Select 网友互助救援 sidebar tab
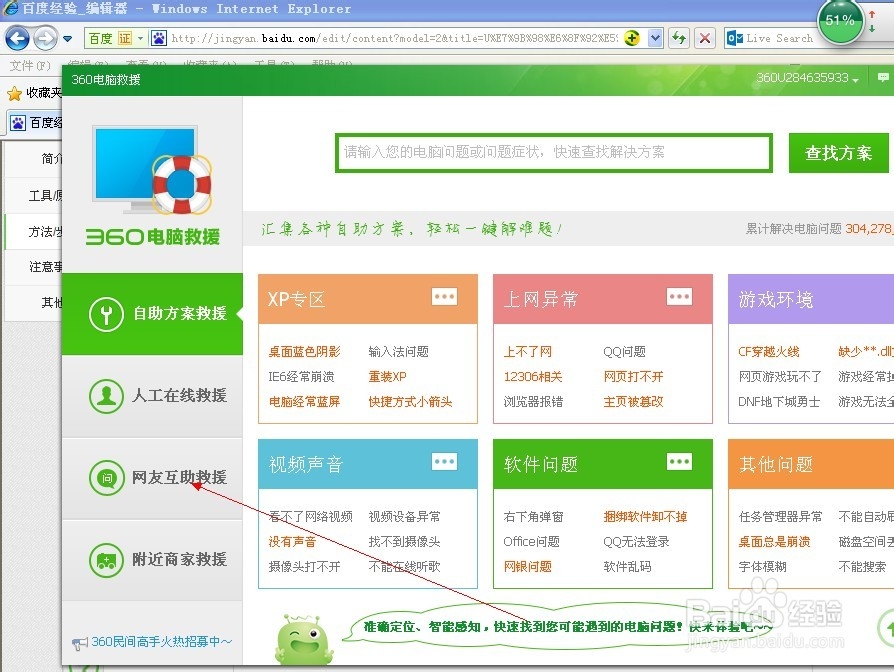Image resolution: width=894 pixels, height=672 pixels. point(152,478)
